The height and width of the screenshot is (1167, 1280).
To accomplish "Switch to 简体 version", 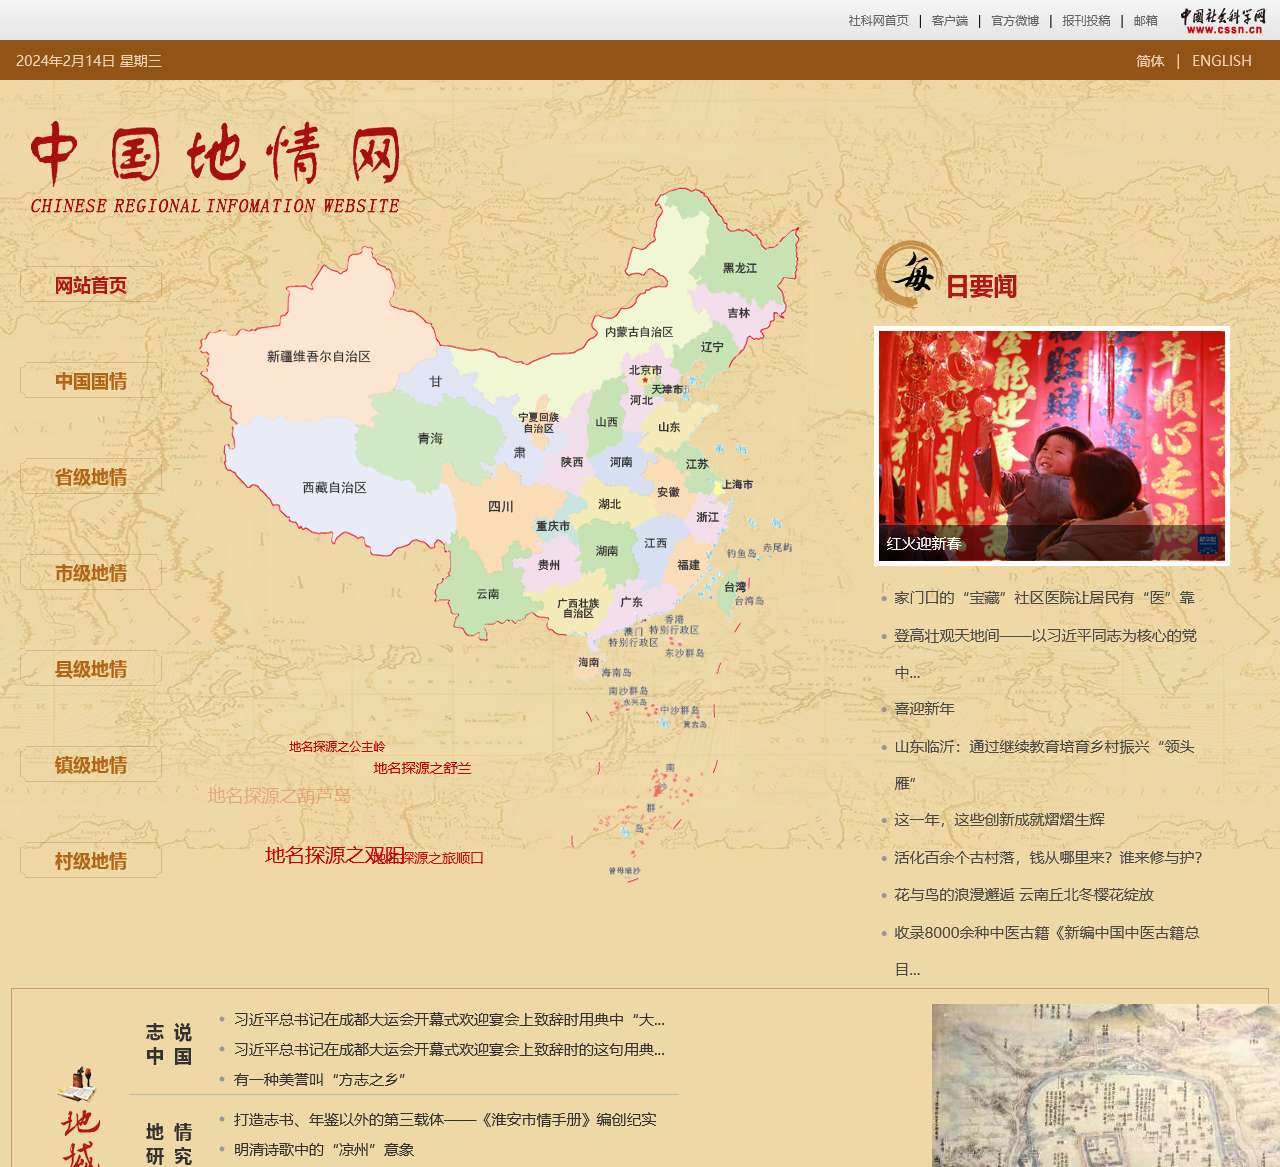I will click(1149, 60).
